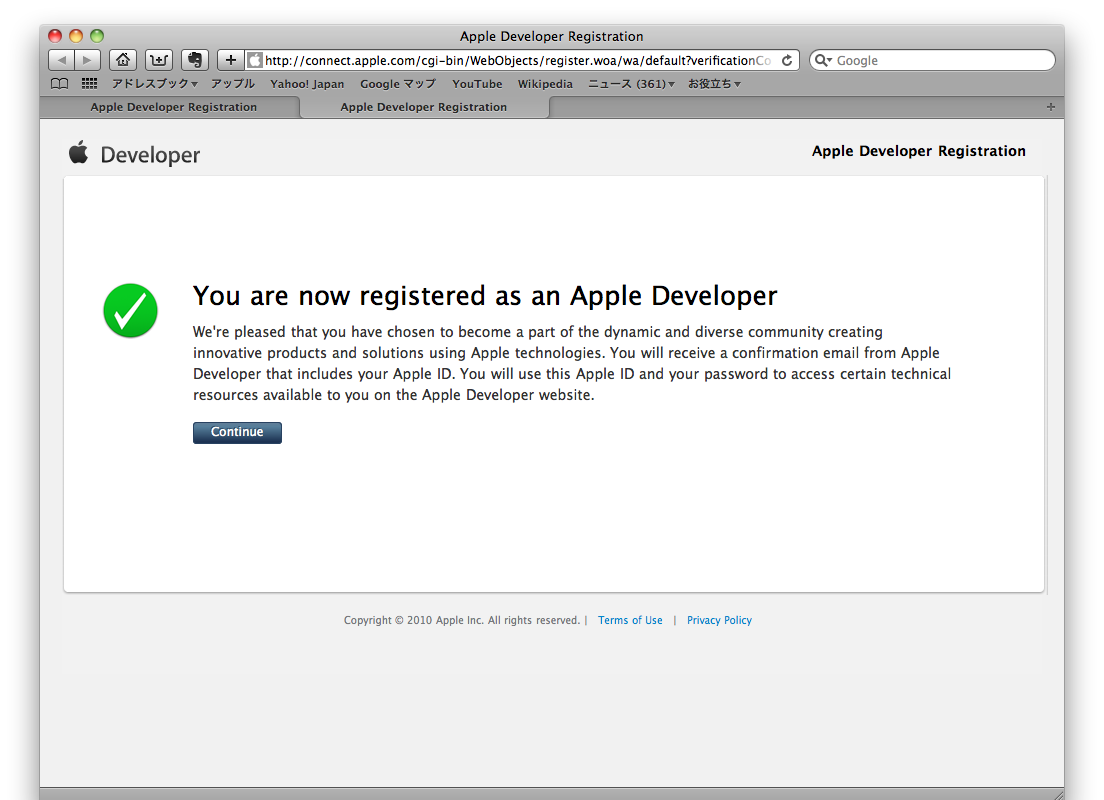Switch to the first Apple Developer Registration tab
Image resolution: width=1104 pixels, height=800 pixels.
coord(173,107)
